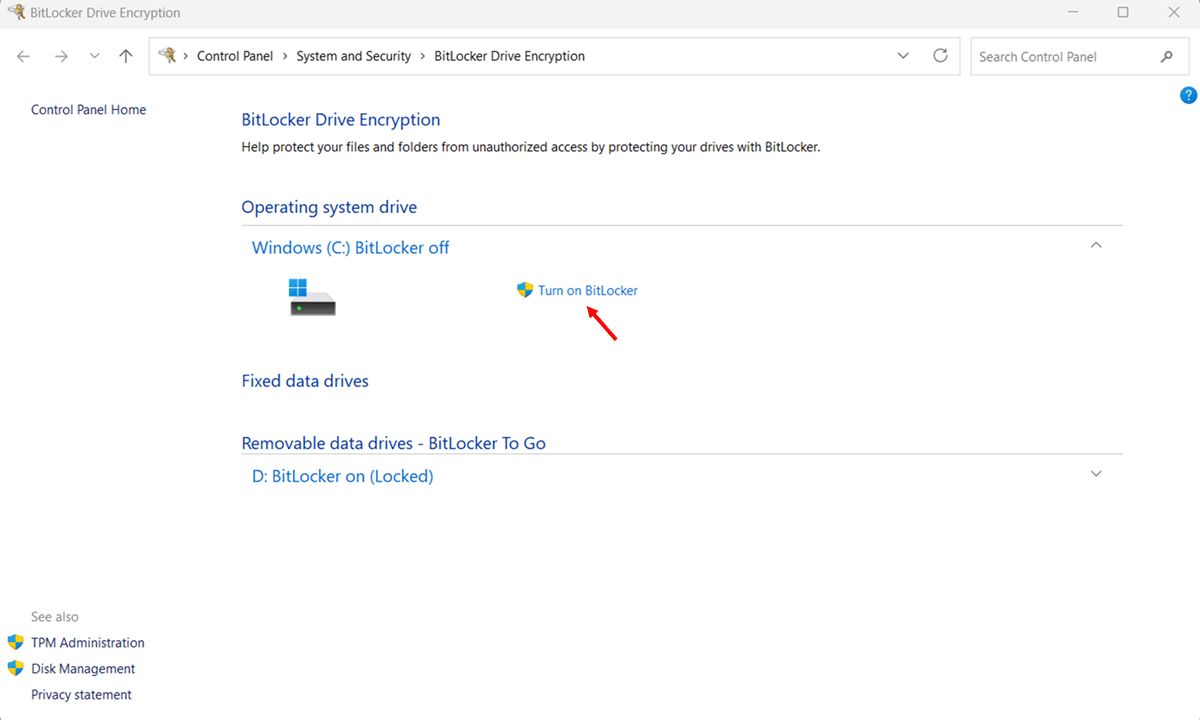
Task: Select System and Security breadcrumb
Action: [x=353, y=56]
